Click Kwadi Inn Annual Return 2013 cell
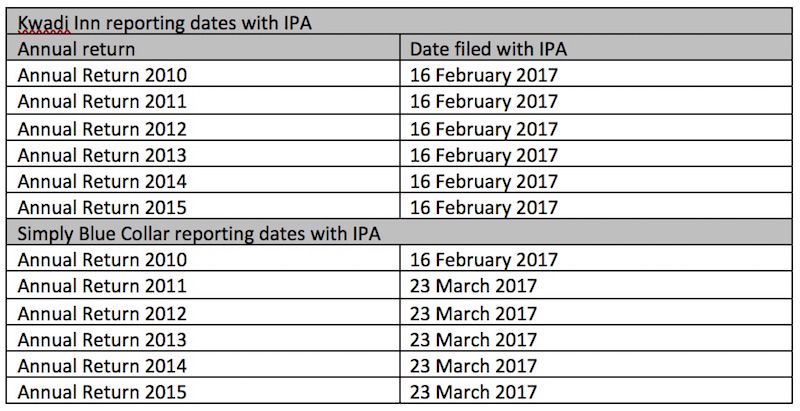Image resolution: width=800 pixels, height=411 pixels. click(x=204, y=155)
